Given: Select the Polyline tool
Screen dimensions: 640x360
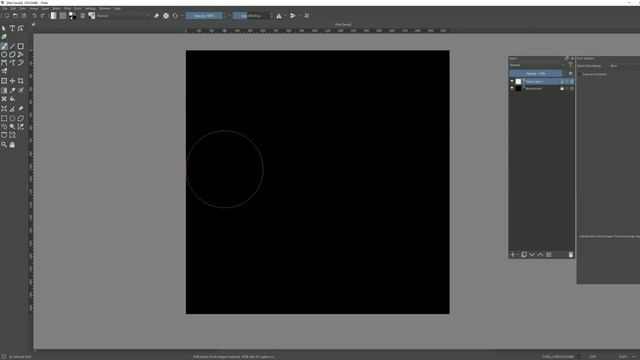Looking at the screenshot, I should pyautogui.click(x=20, y=54).
